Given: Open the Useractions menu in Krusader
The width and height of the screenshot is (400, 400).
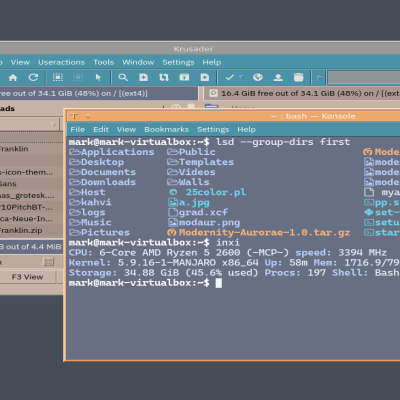Looking at the screenshot, I should [x=61, y=62].
